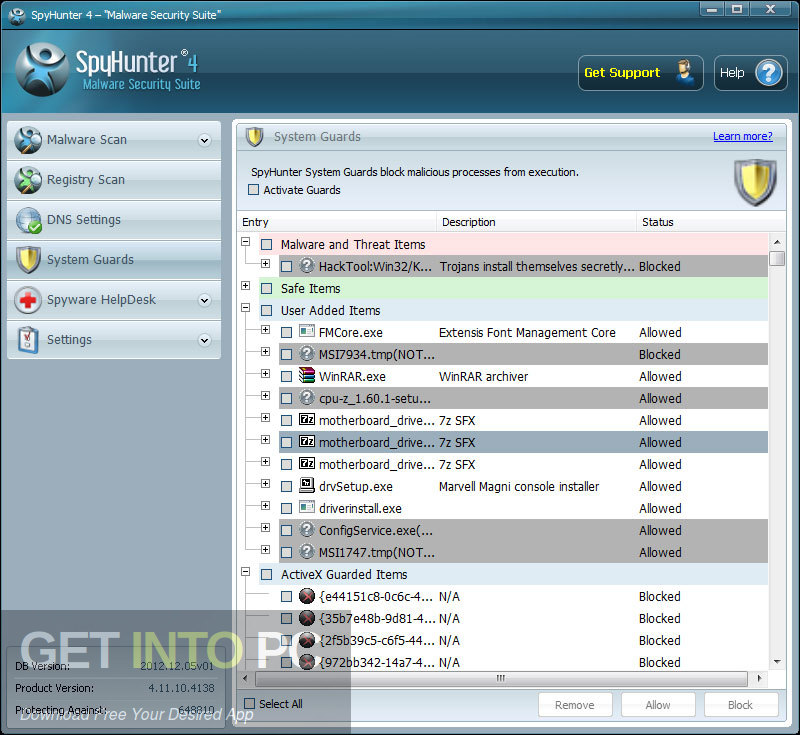
Task: Click the Remove button
Action: pos(574,705)
